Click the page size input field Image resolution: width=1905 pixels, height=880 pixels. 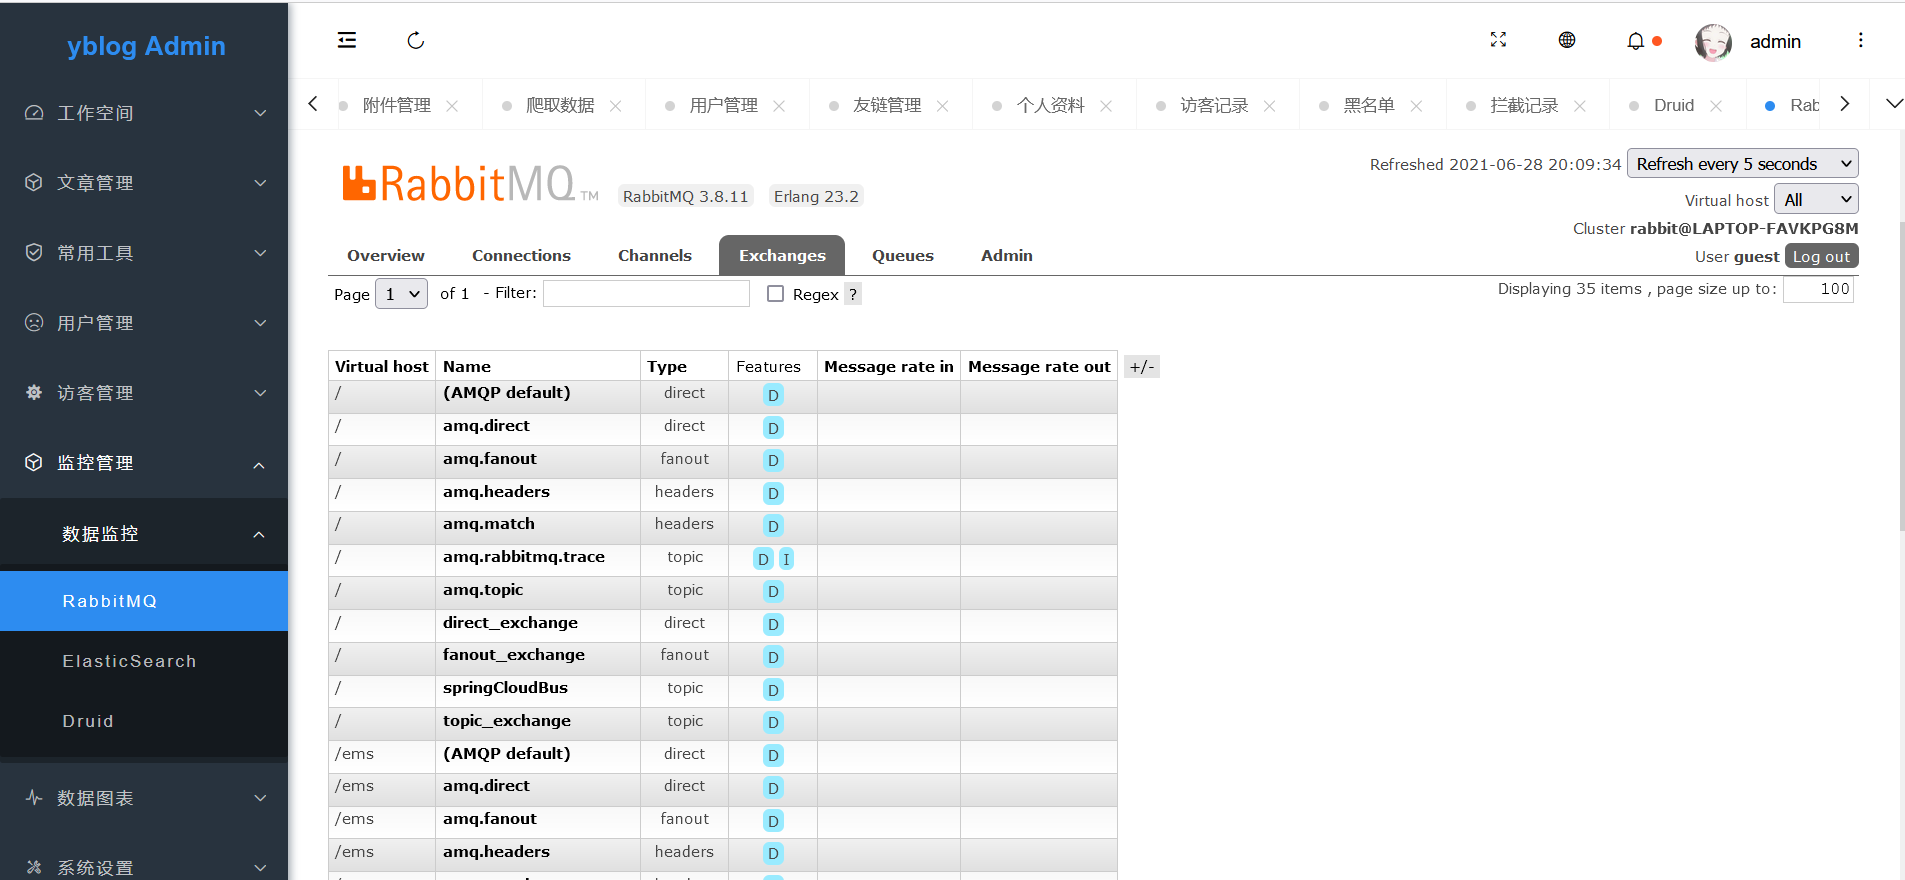point(1819,289)
